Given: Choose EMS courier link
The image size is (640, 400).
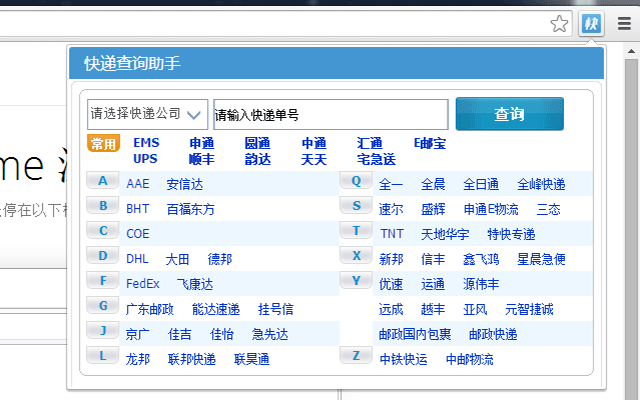Looking at the screenshot, I should [146, 143].
